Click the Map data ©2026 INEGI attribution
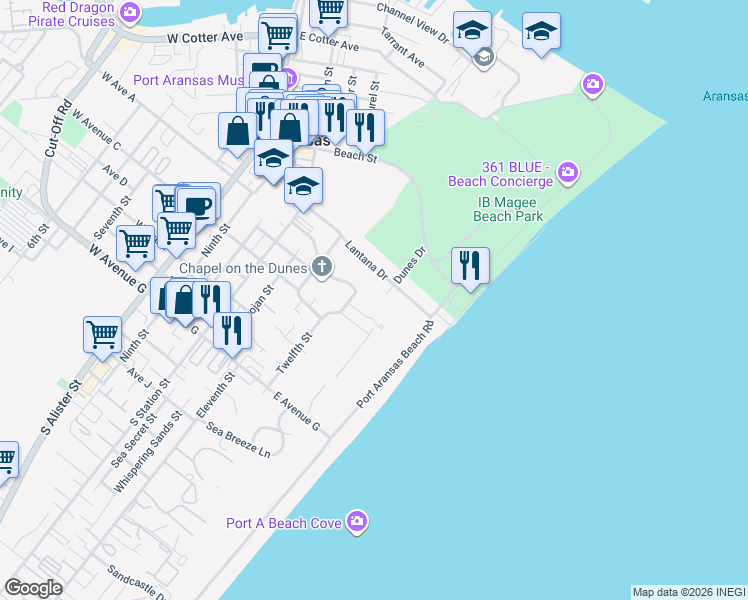The image size is (748, 600). click(689, 592)
